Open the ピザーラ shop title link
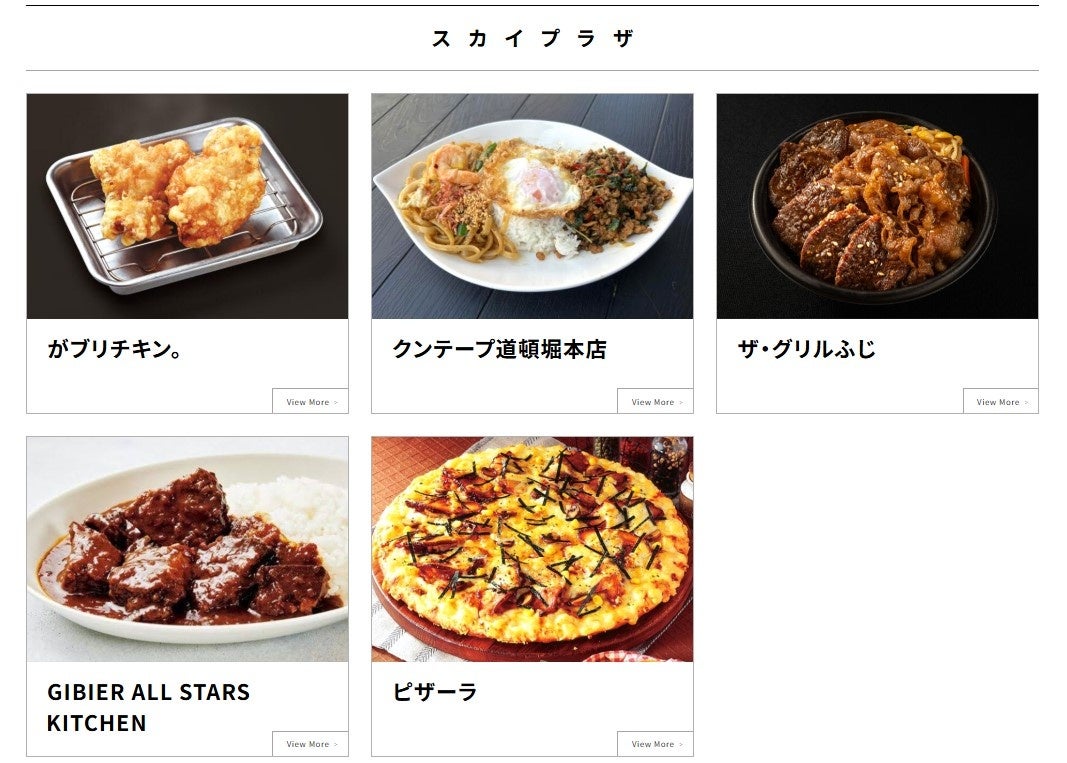This screenshot has height=763, width=1067. click(x=435, y=692)
